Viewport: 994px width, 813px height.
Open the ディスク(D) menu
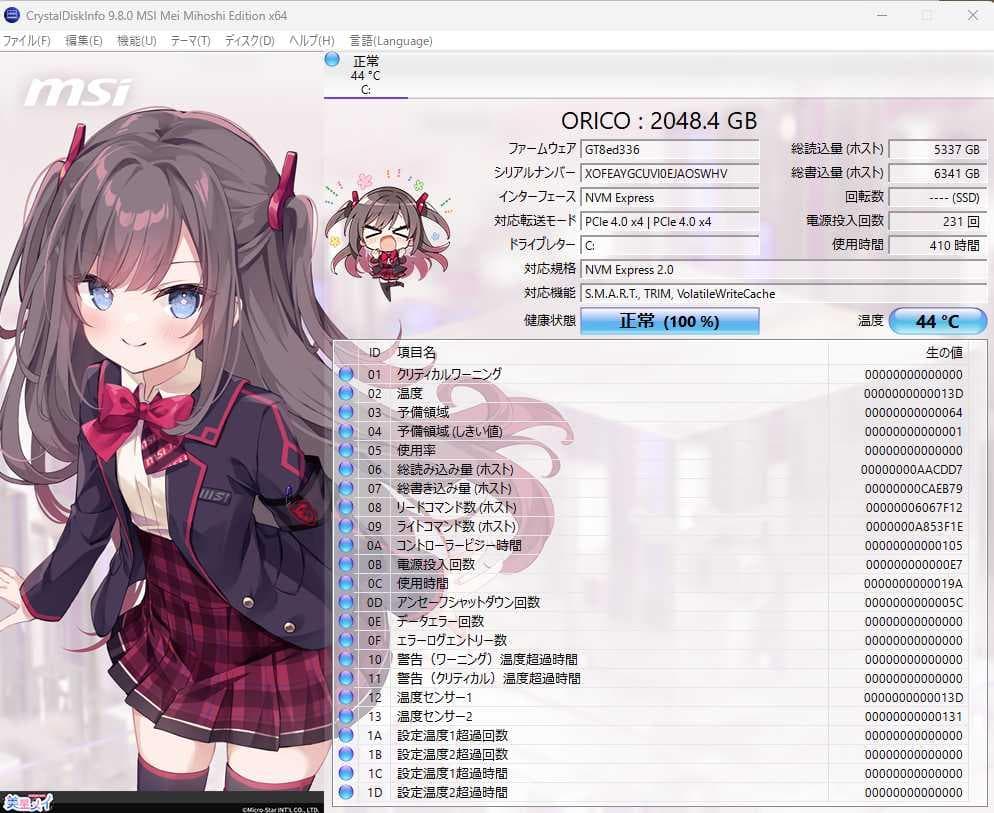[249, 41]
